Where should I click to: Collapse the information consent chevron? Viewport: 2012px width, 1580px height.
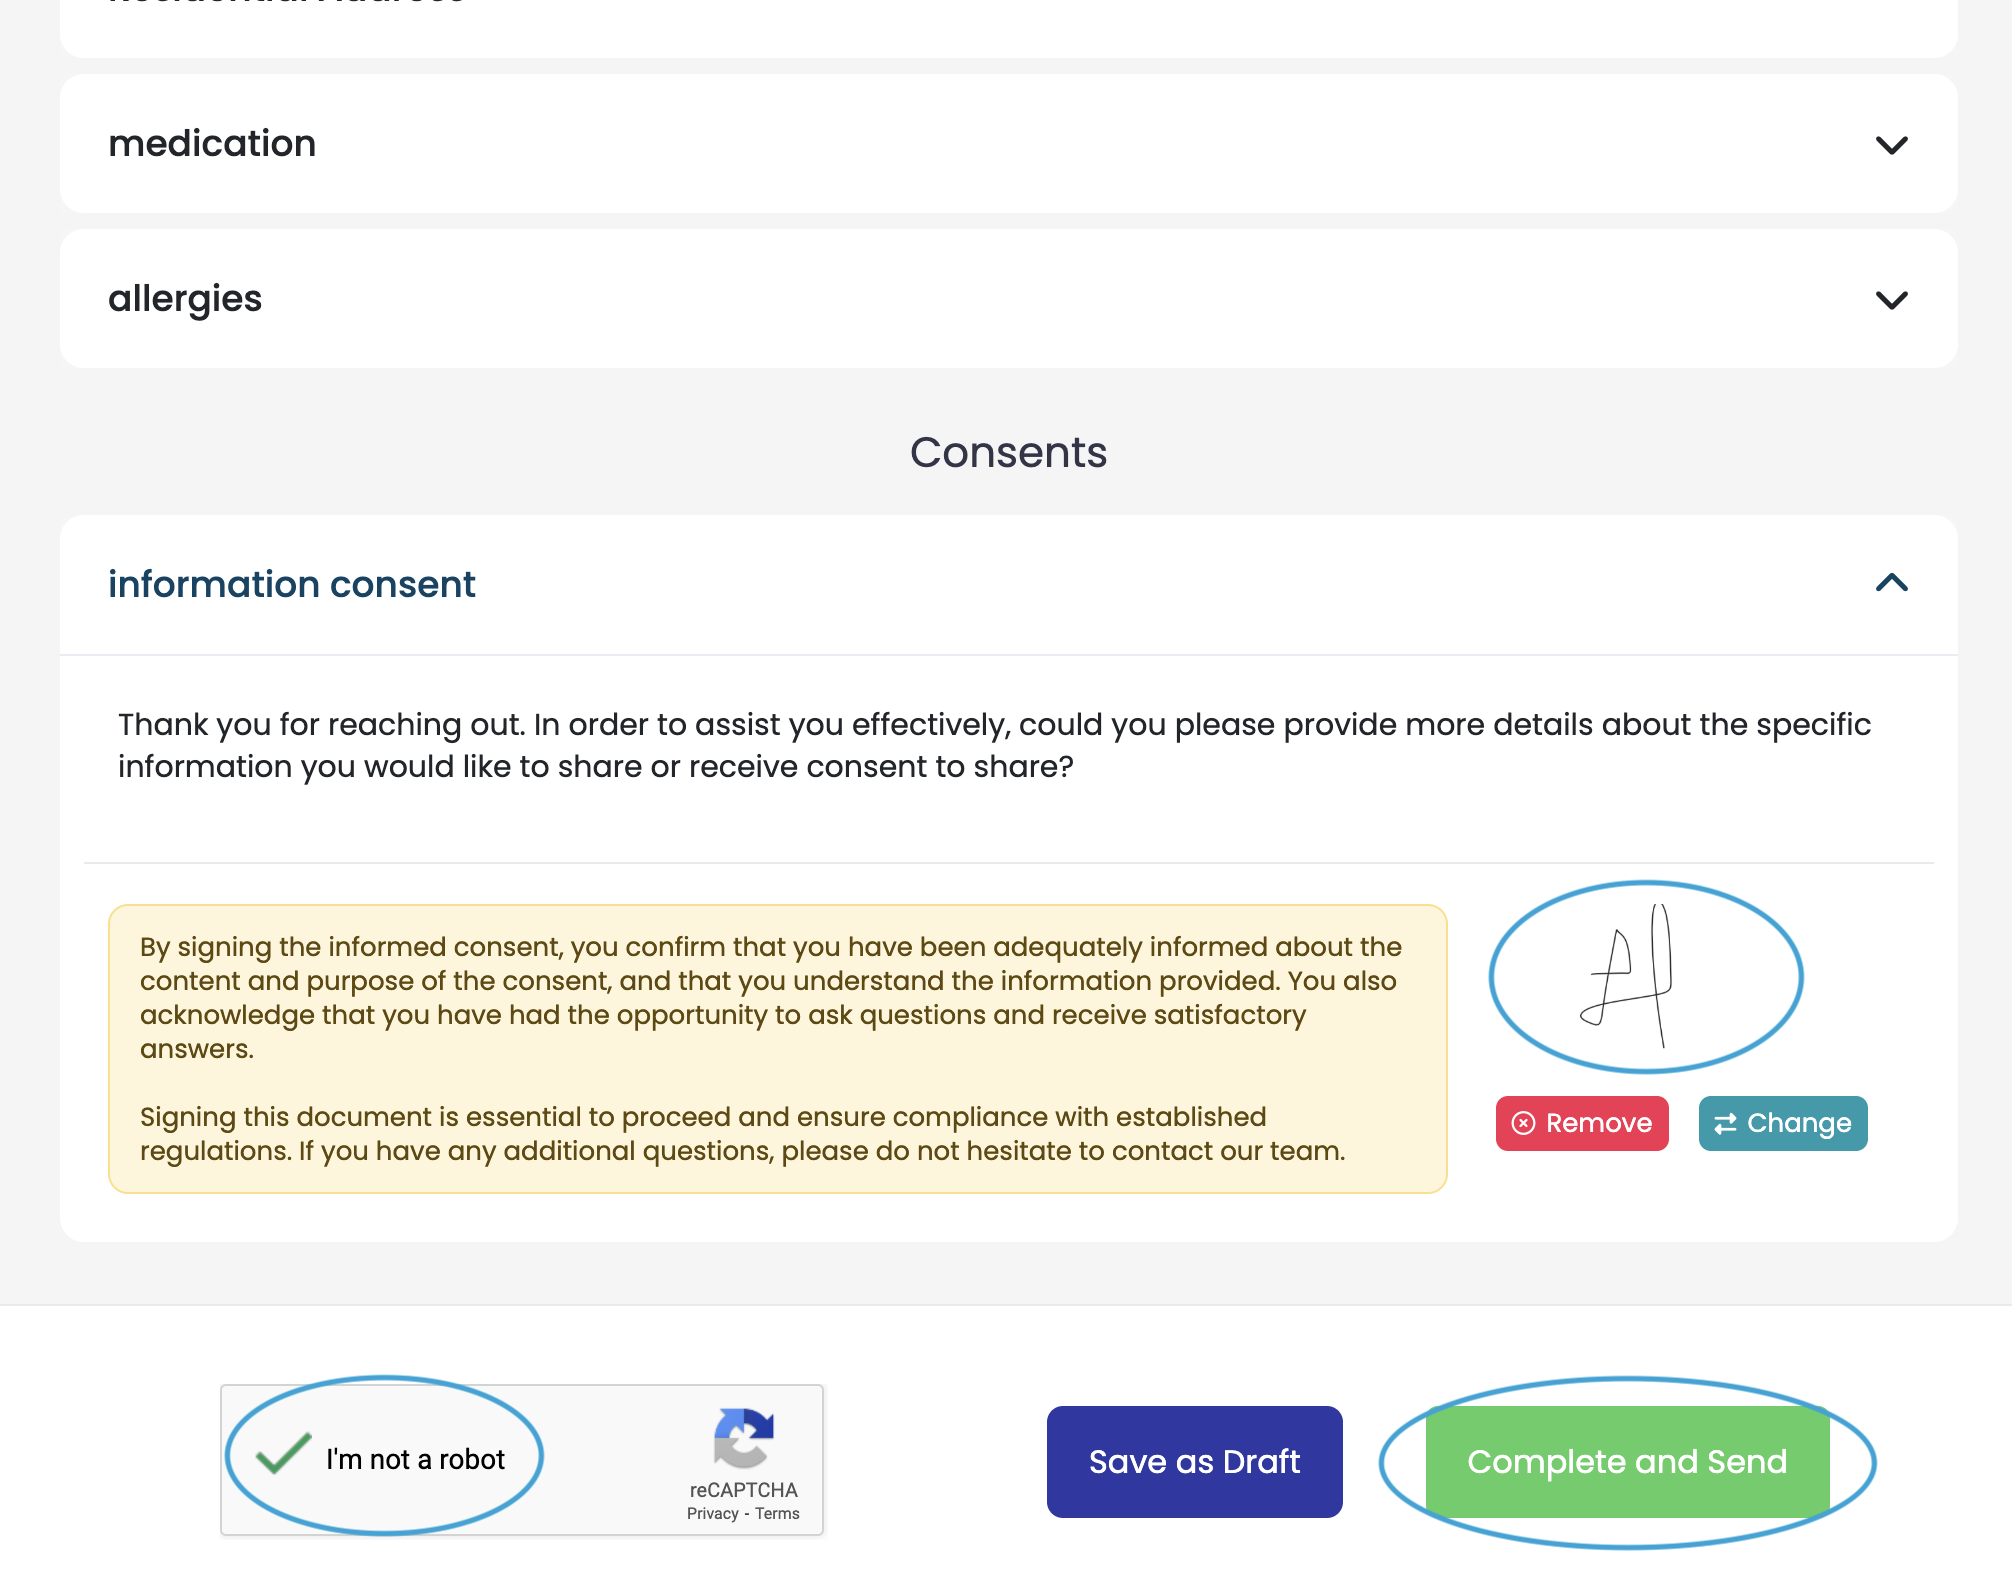[x=1891, y=583]
